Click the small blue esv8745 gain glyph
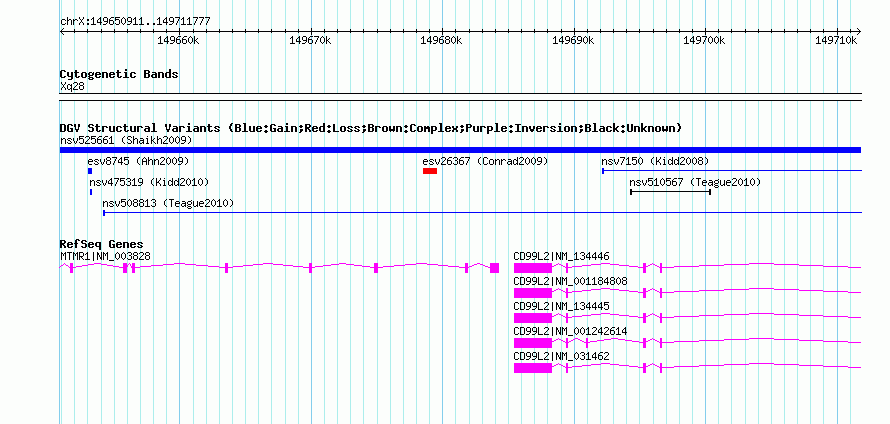The width and height of the screenshot is (890, 424). 90,171
